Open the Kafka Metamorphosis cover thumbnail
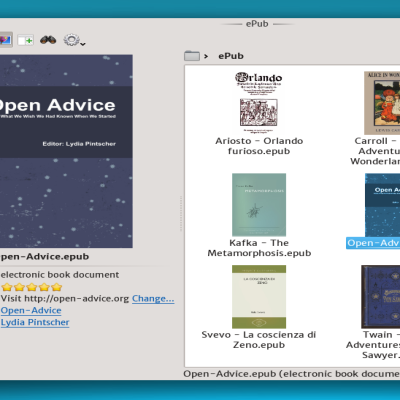Image resolution: width=400 pixels, height=400 pixels. 259,204
